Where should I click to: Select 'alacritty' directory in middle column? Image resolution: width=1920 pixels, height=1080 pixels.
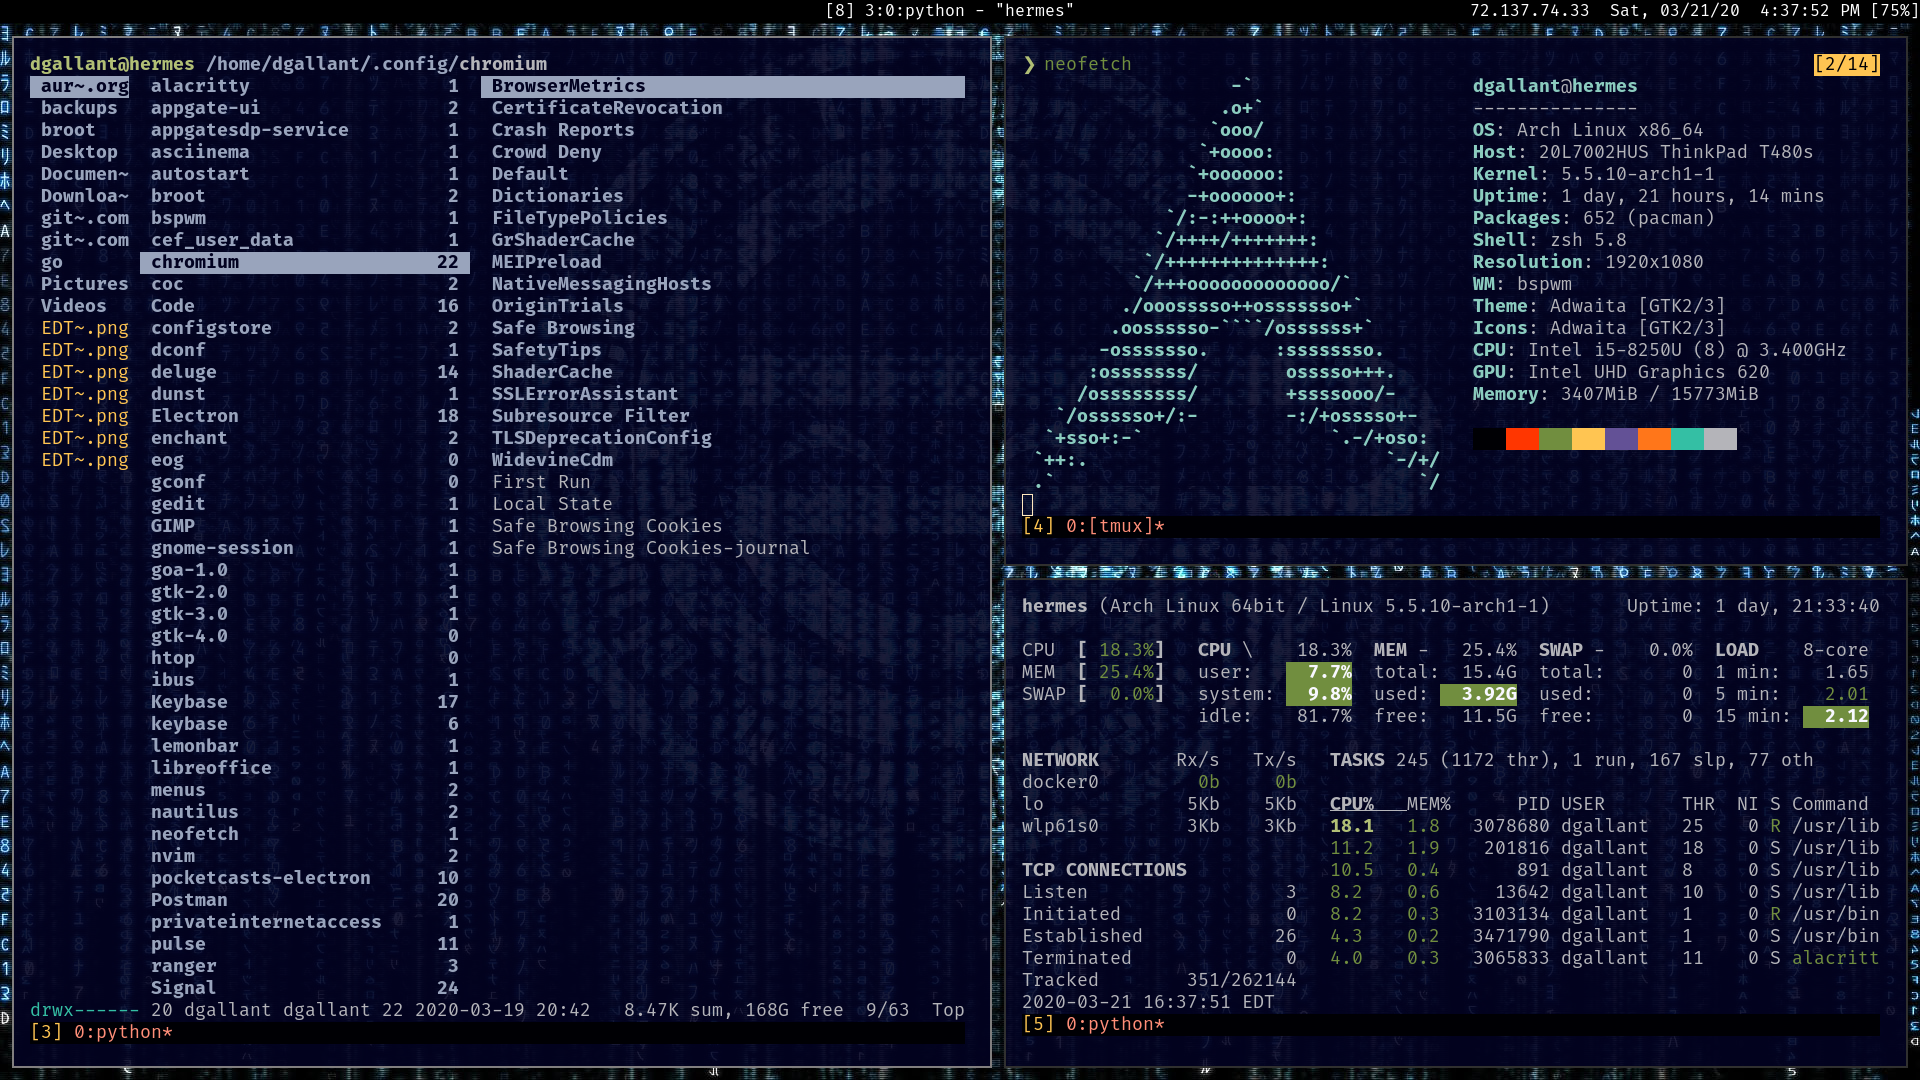pos(305,87)
